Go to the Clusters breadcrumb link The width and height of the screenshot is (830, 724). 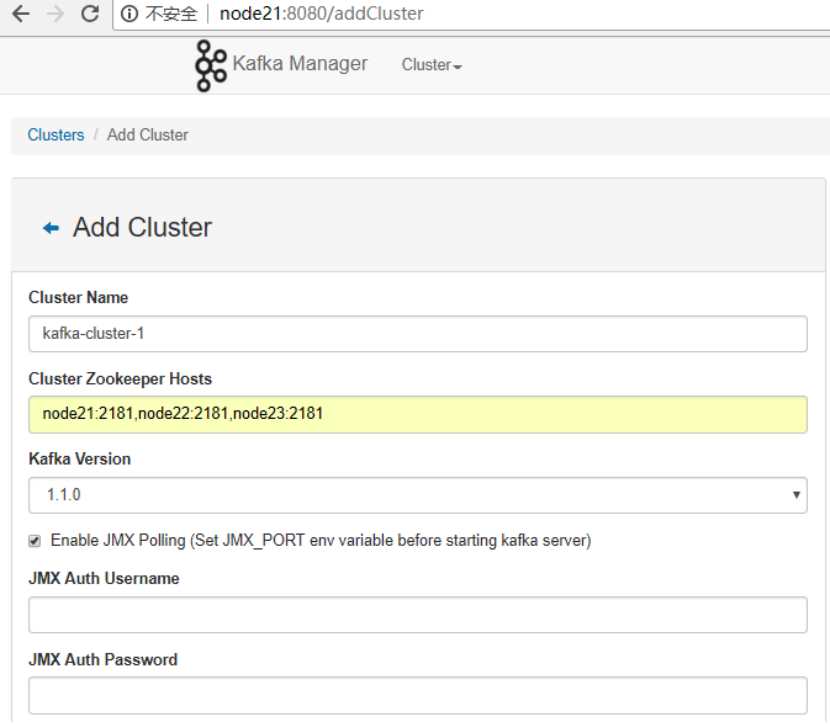tap(56, 135)
